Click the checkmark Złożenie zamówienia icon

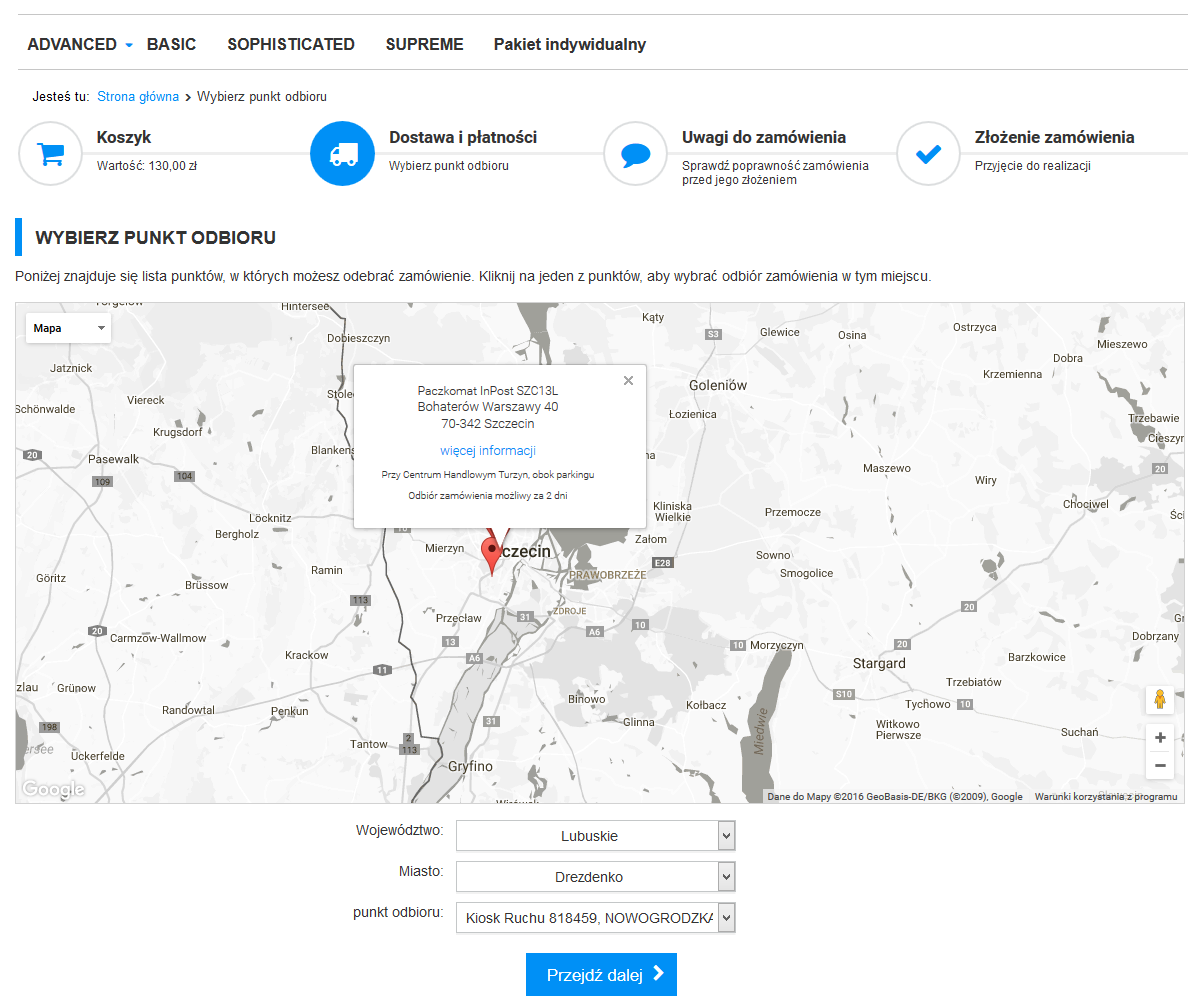pyautogui.click(x=928, y=154)
